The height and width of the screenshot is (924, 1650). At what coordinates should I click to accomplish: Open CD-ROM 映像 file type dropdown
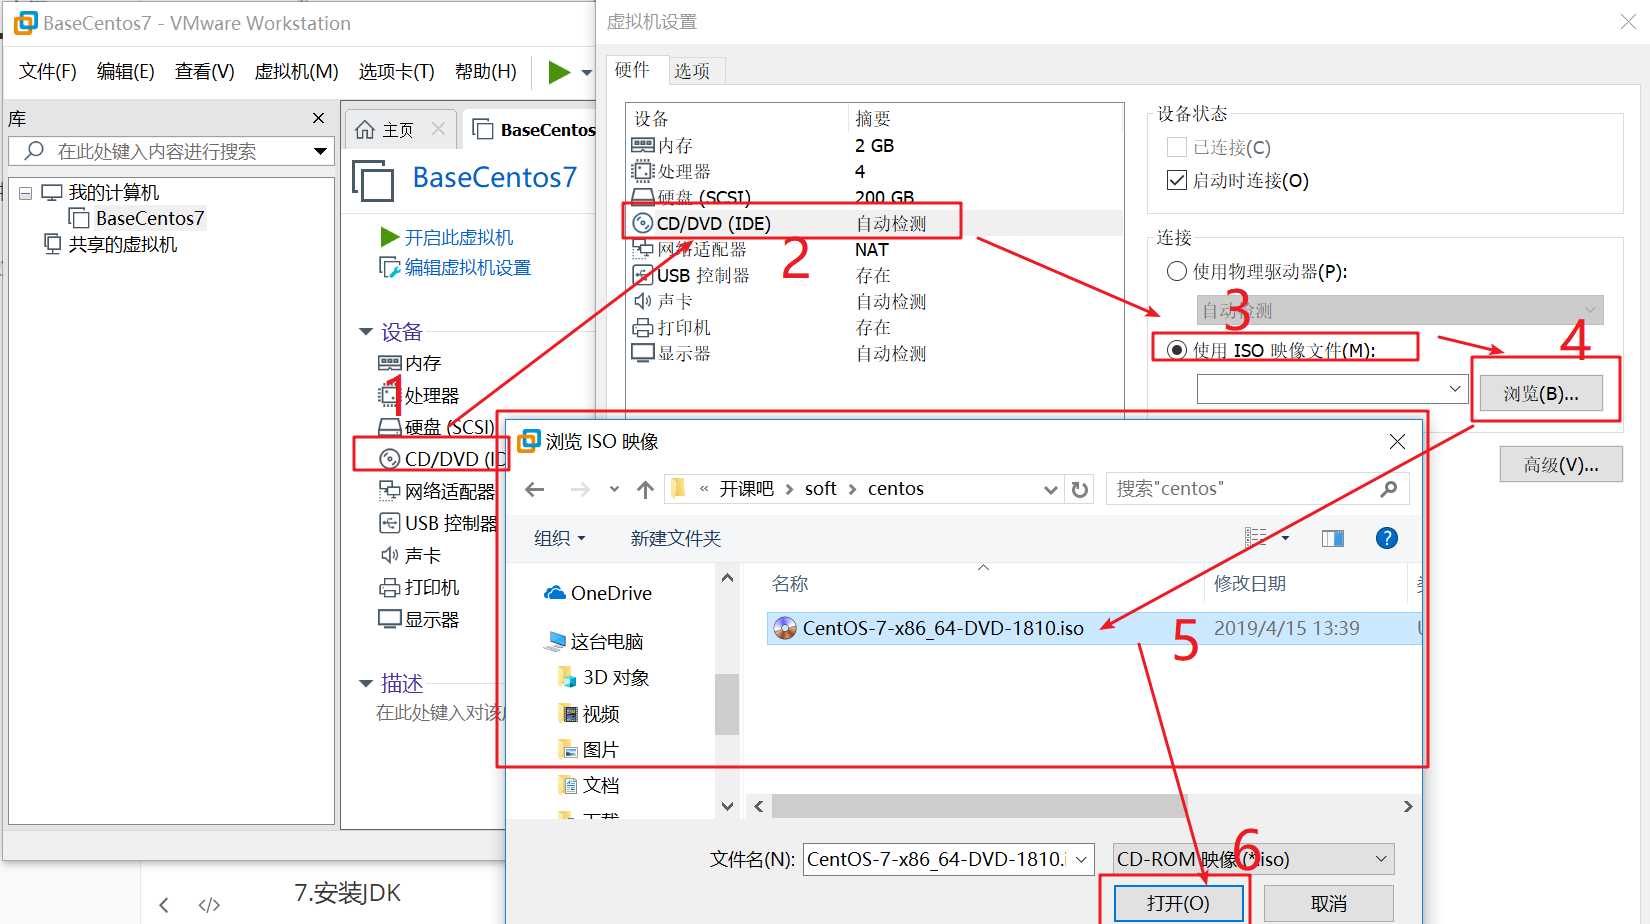click(1254, 859)
